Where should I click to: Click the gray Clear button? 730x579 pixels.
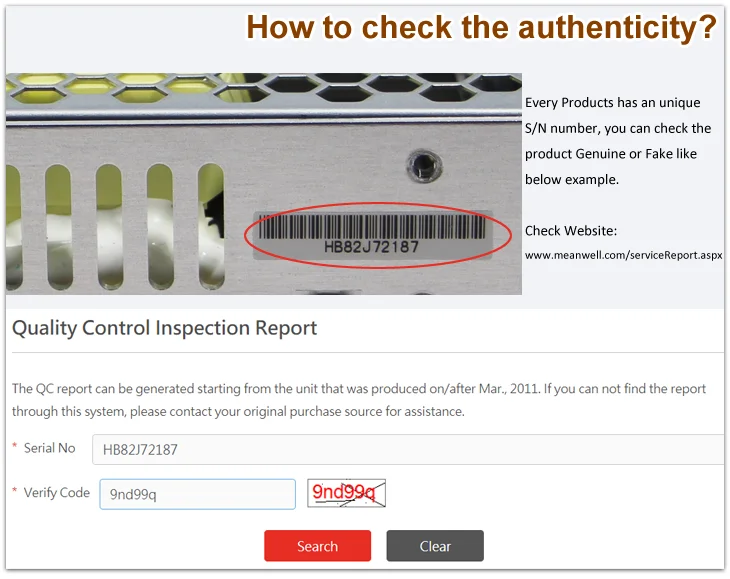(x=435, y=545)
